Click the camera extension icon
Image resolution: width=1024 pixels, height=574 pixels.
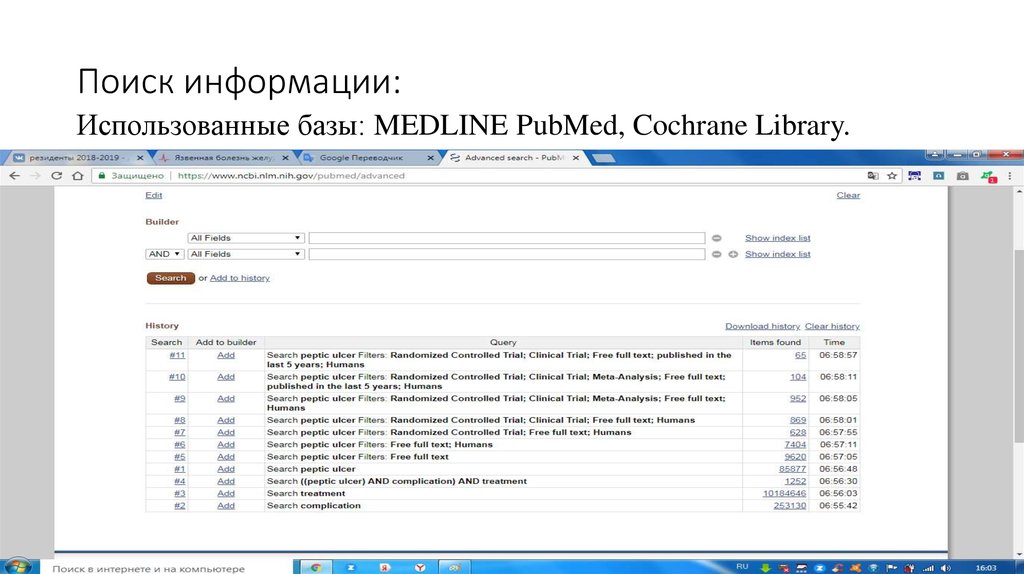[963, 176]
